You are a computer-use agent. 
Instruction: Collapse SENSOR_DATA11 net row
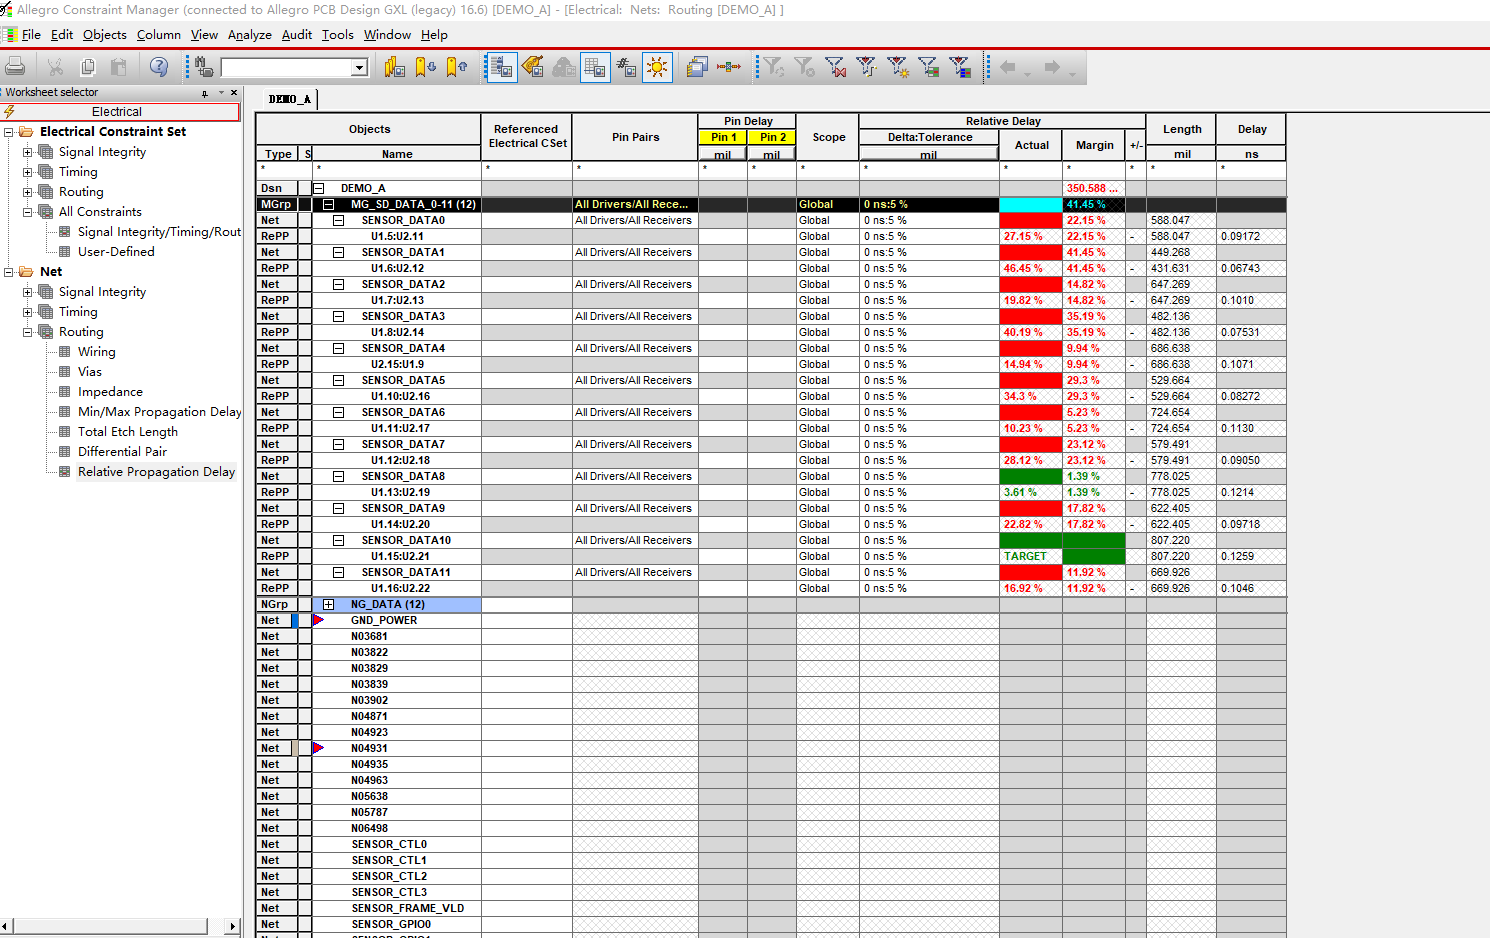(338, 572)
